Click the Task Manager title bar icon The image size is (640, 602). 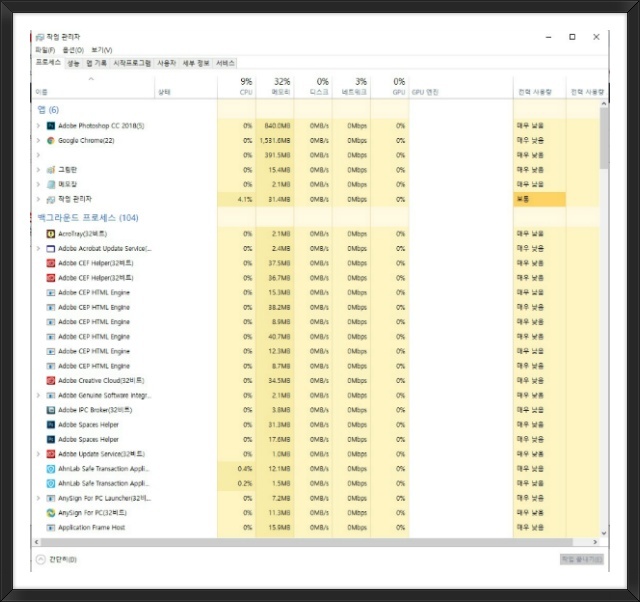point(40,37)
